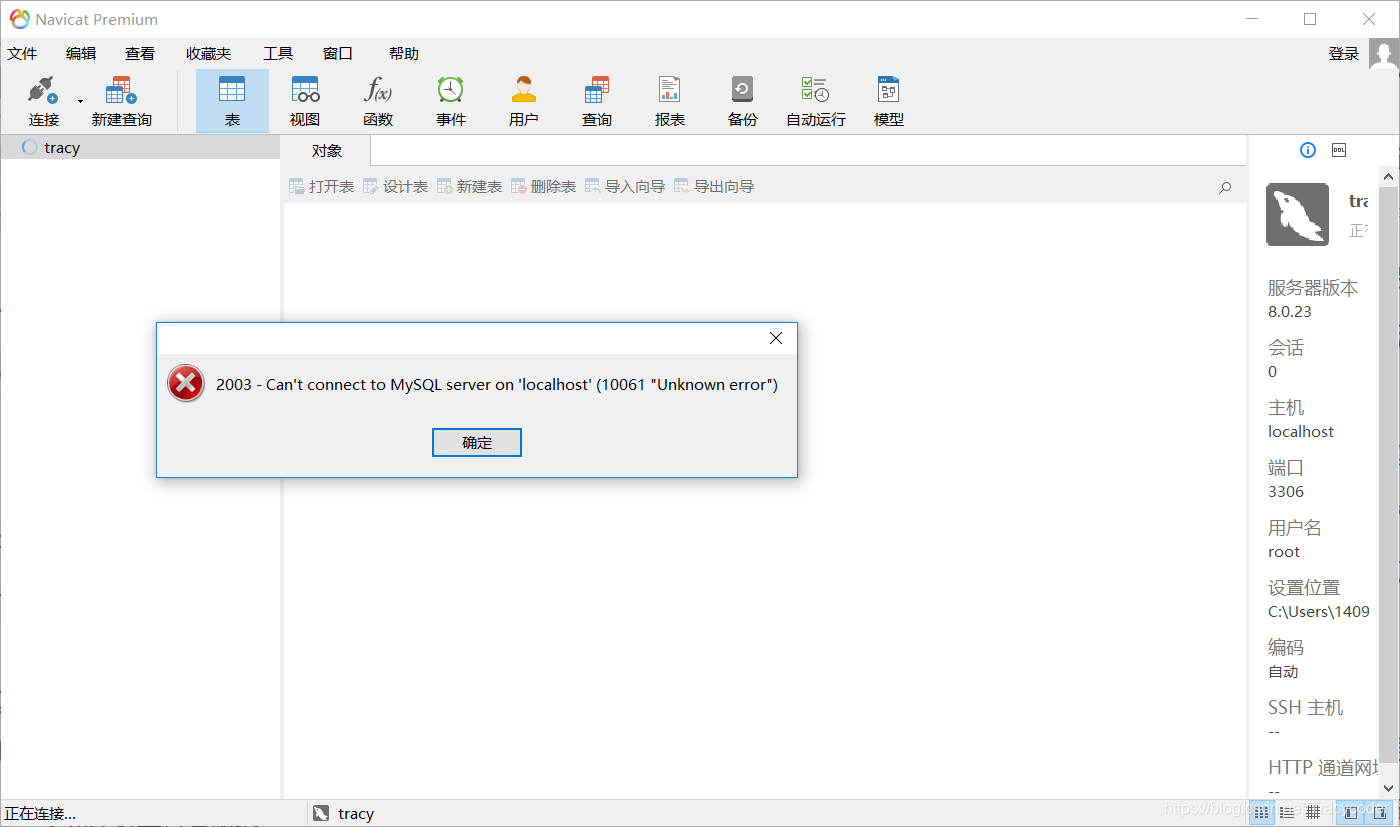
Task: Select the Automation (自动运行) toolbar icon
Action: coord(816,101)
